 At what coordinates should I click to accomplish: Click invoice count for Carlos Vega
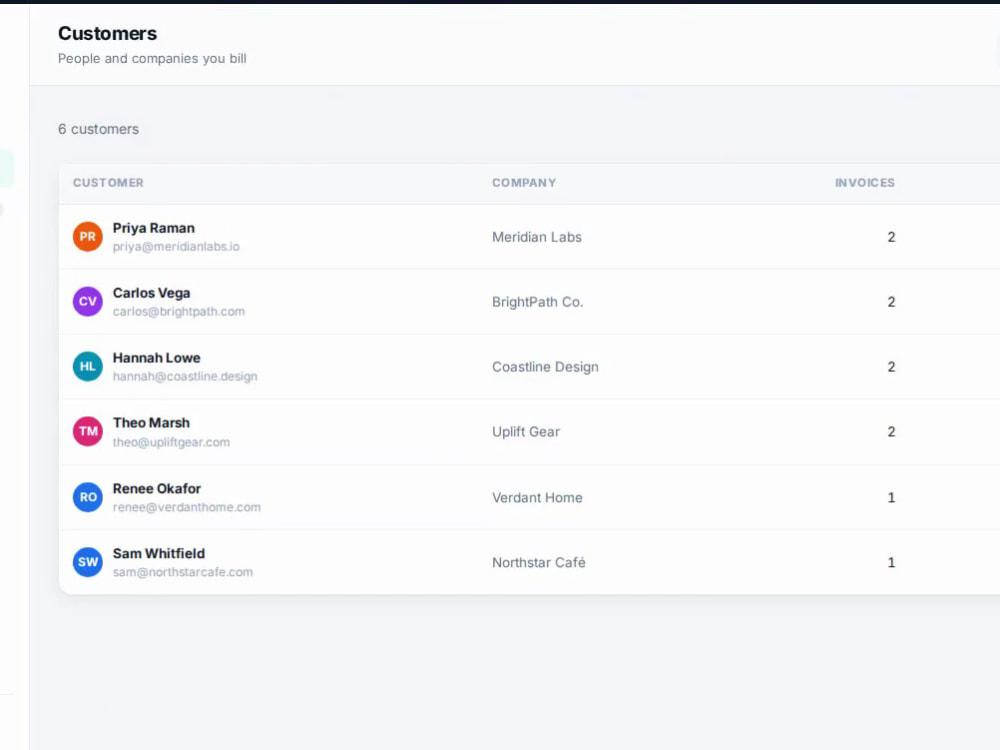tap(891, 302)
